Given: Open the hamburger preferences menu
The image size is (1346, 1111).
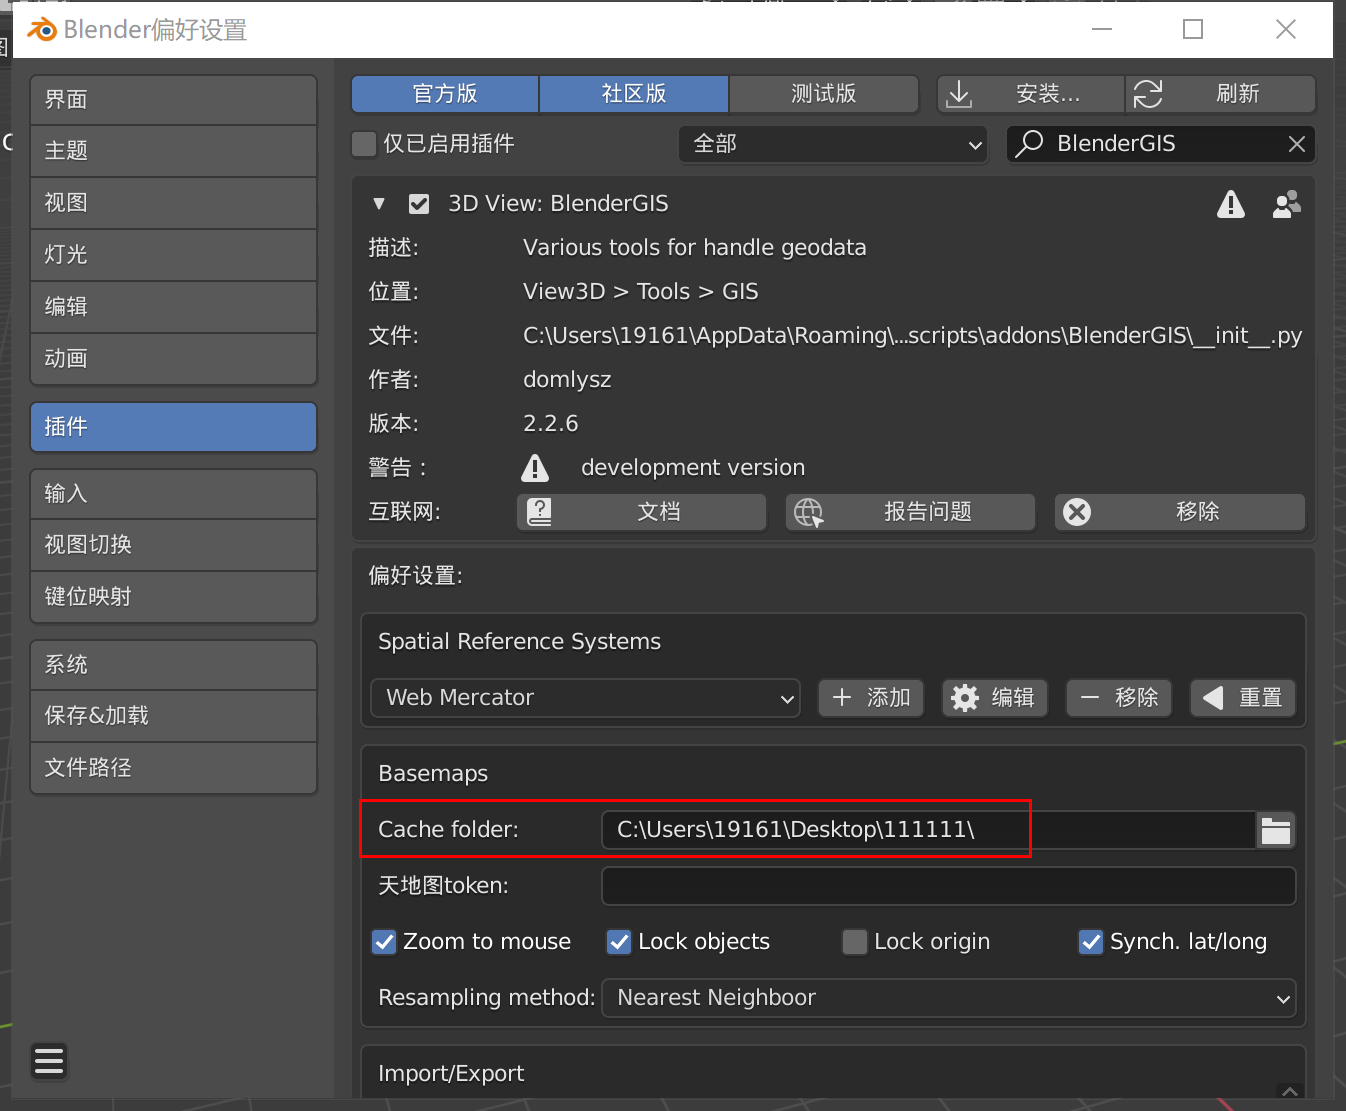Looking at the screenshot, I should point(49,1060).
